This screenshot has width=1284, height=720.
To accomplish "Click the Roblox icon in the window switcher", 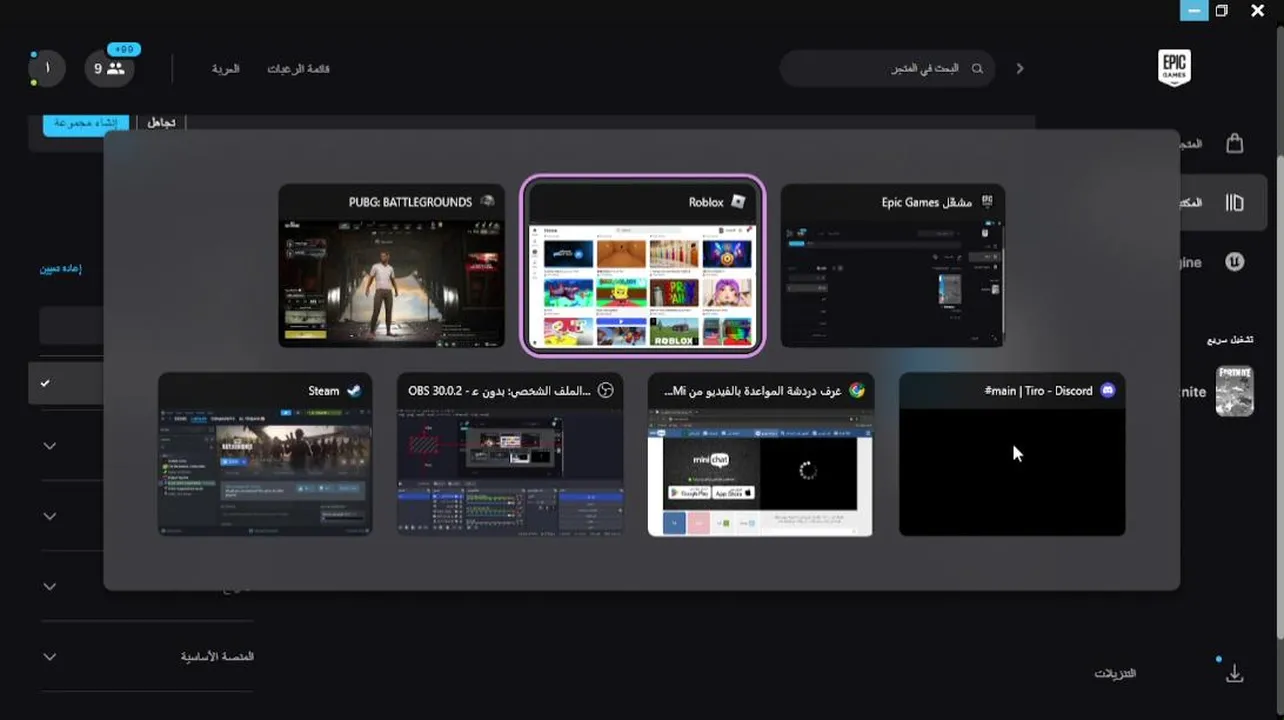I will [x=738, y=202].
